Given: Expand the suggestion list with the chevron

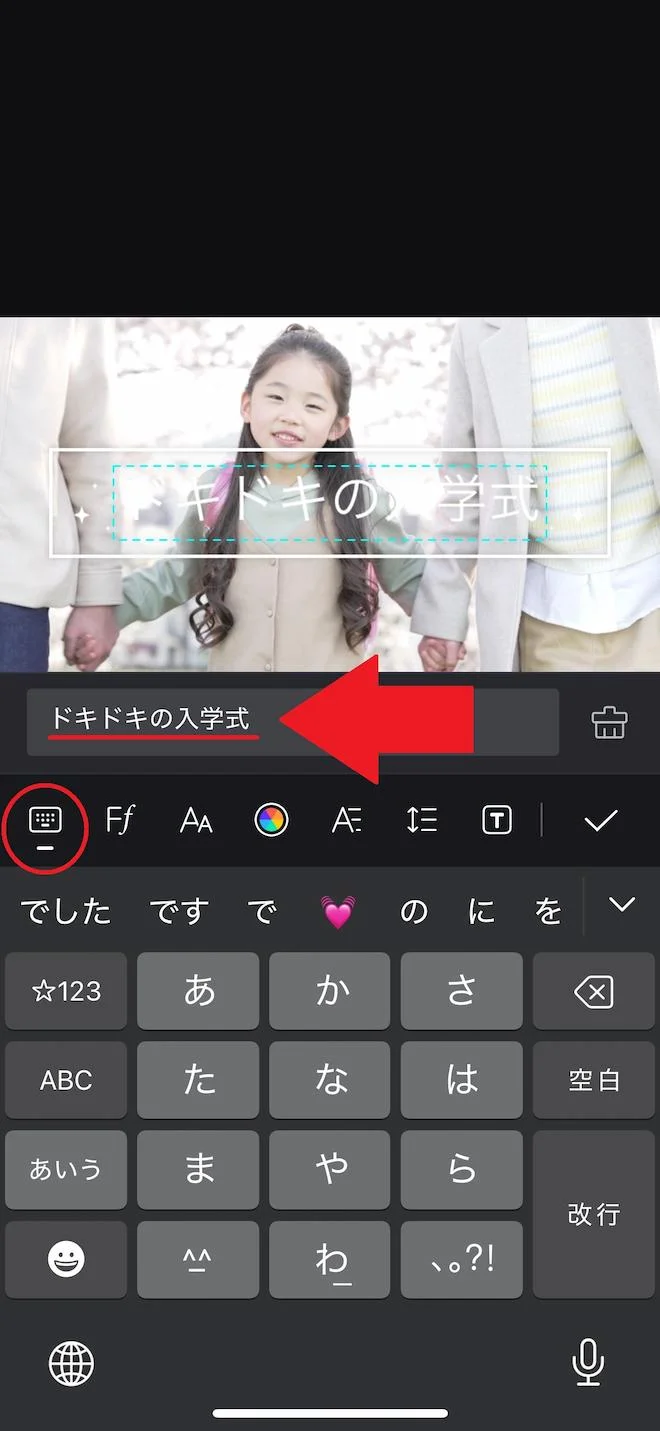Looking at the screenshot, I should click(622, 905).
